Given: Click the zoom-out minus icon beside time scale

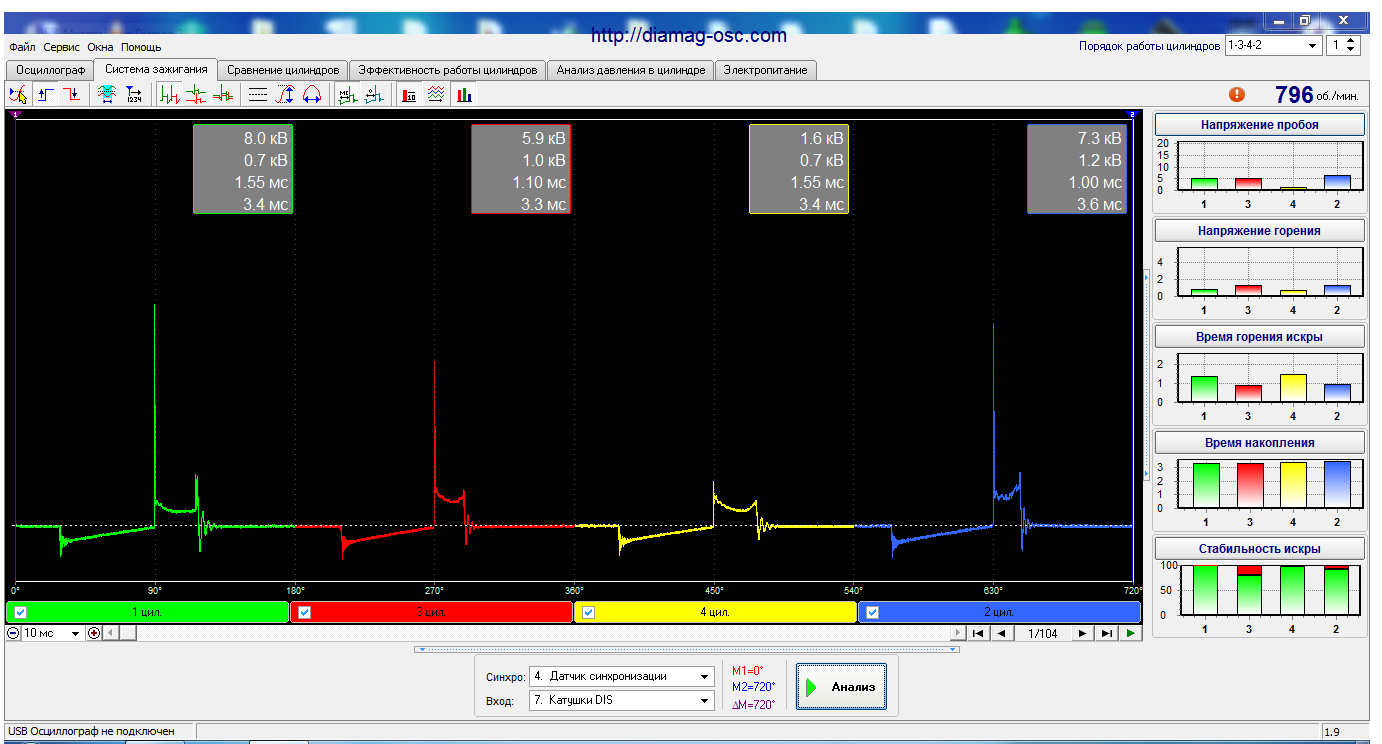Looking at the screenshot, I should point(13,633).
